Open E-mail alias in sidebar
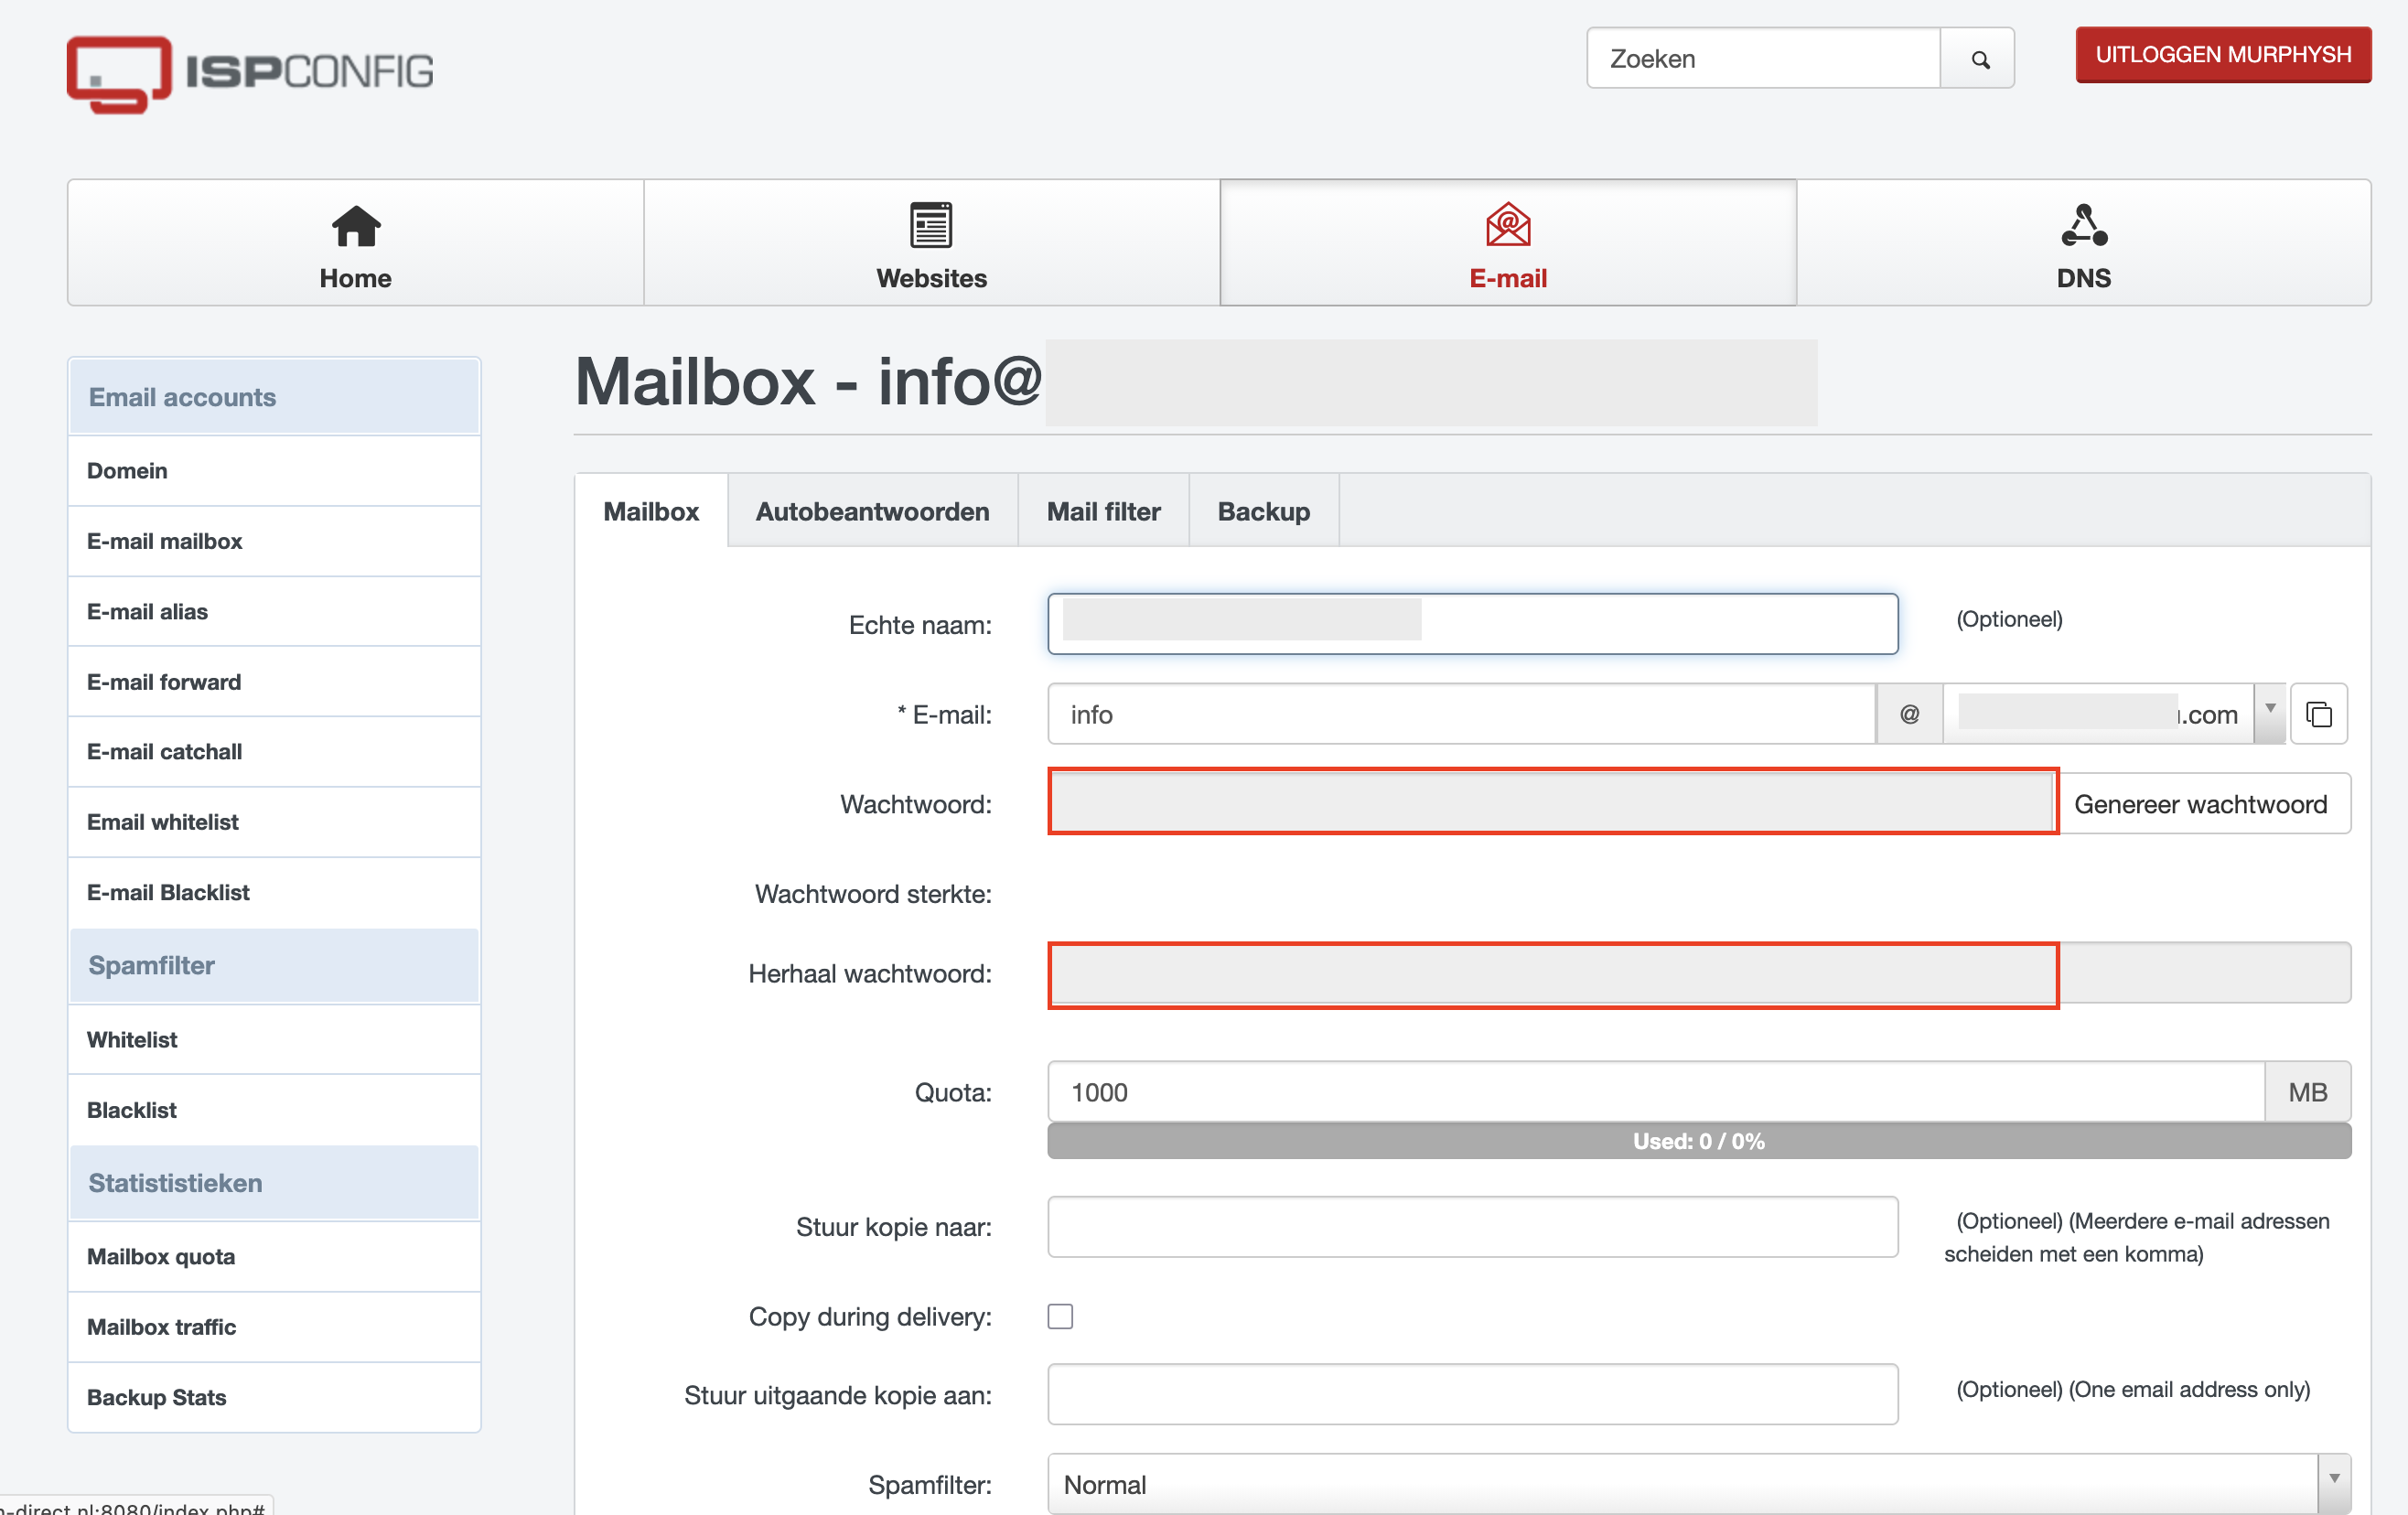 tap(147, 611)
